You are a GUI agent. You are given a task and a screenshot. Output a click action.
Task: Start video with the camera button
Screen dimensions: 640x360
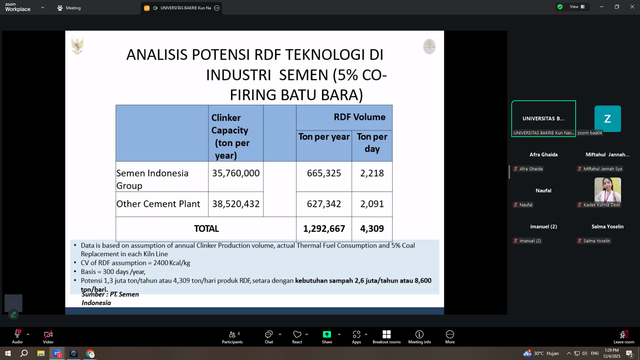click(48, 336)
